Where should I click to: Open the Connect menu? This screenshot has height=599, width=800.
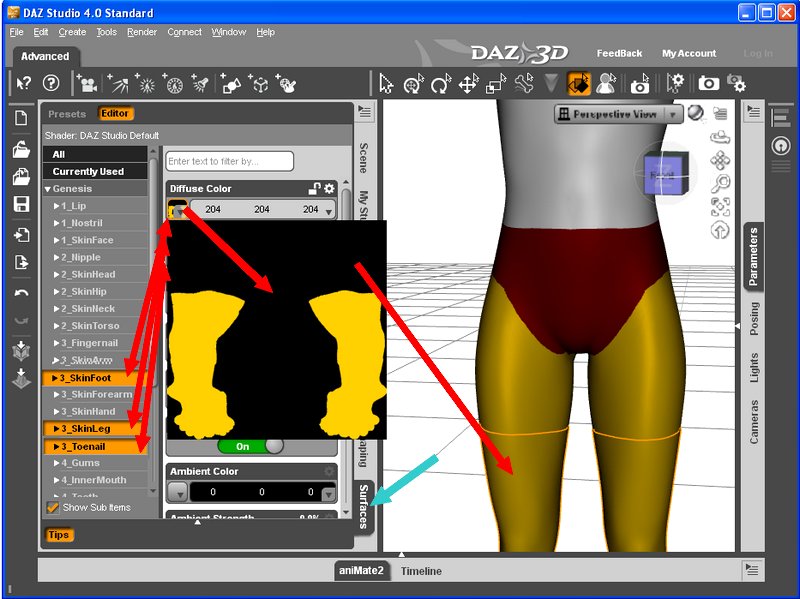pyautogui.click(x=184, y=32)
